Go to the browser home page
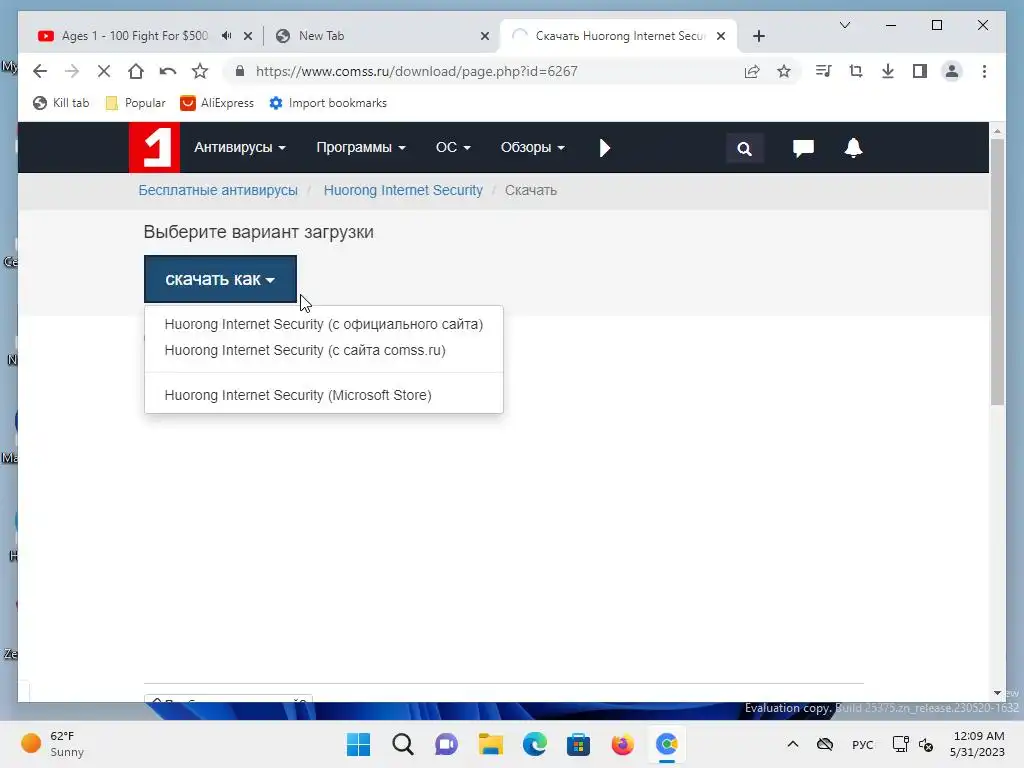The height and width of the screenshot is (768, 1024). [x=136, y=71]
